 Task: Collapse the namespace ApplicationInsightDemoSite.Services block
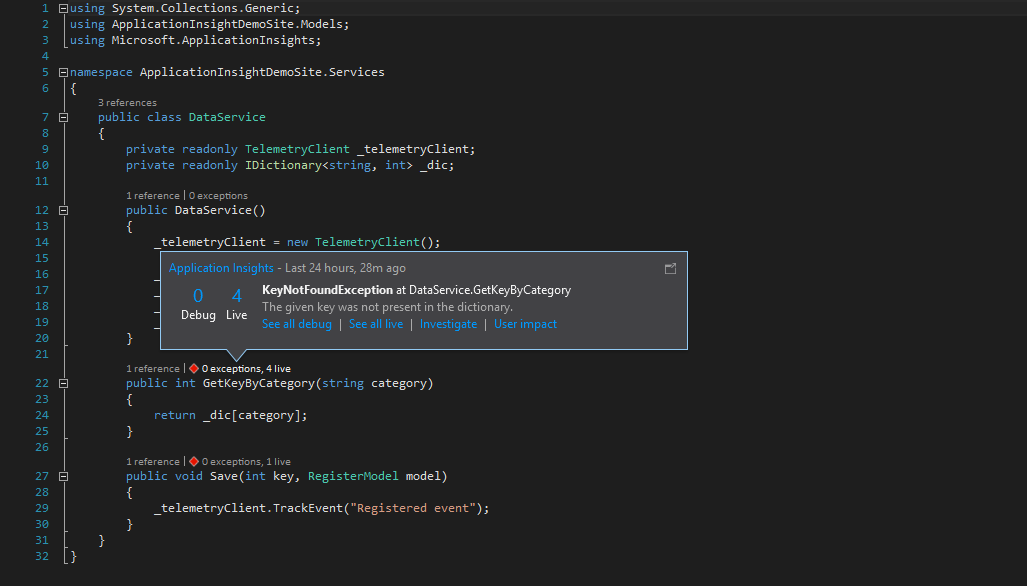[64, 73]
